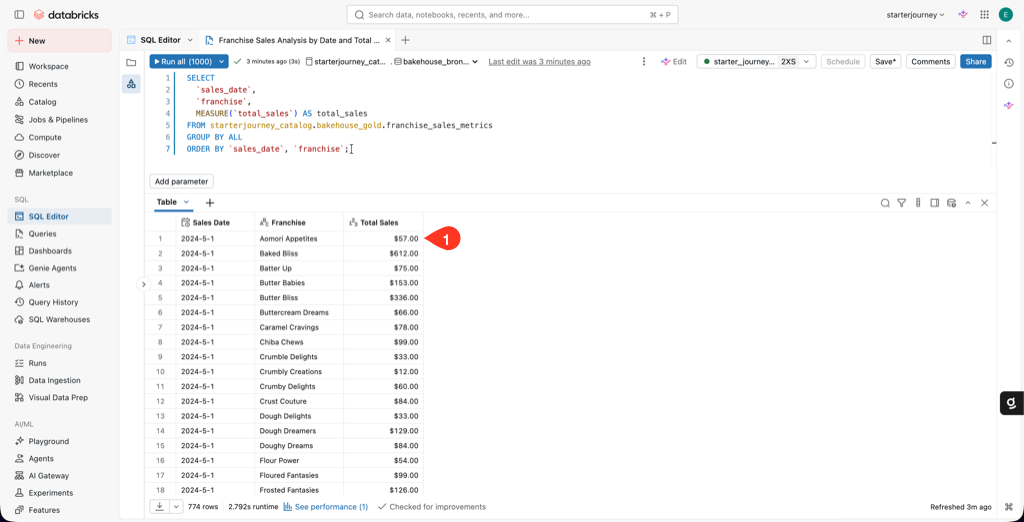Open download options dropdown arrow
This screenshot has width=1024, height=522.
pos(176,506)
